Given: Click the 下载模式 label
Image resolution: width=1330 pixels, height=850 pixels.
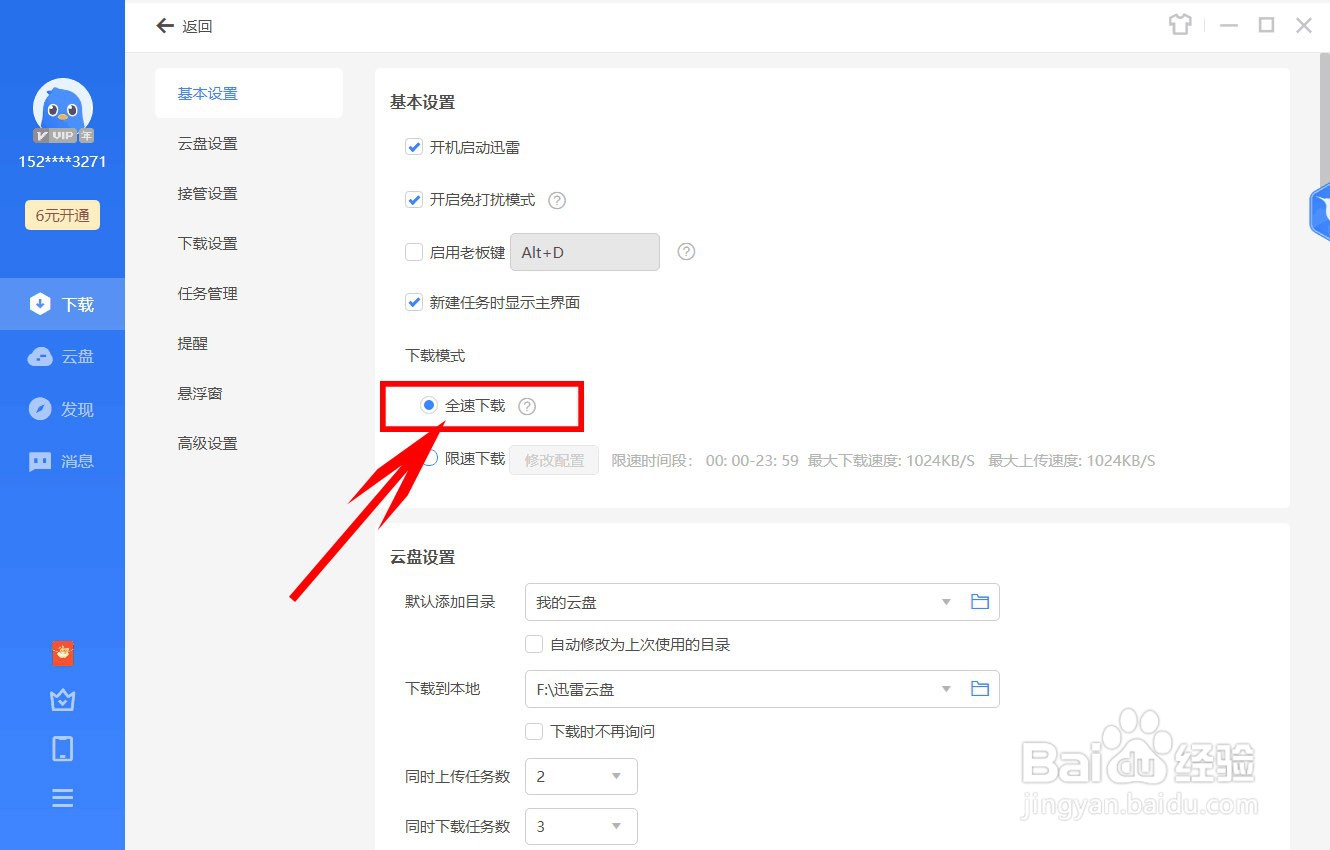Looking at the screenshot, I should 435,355.
